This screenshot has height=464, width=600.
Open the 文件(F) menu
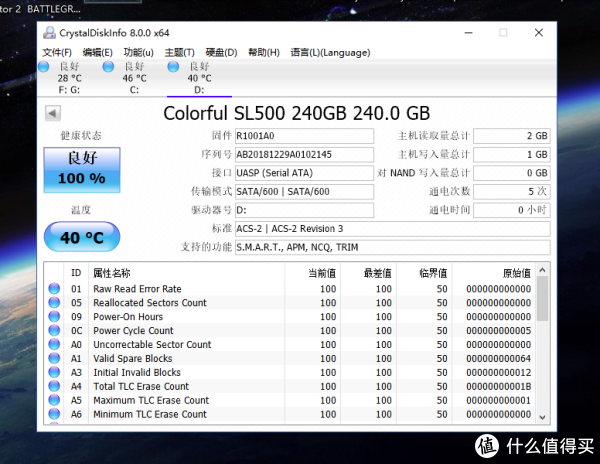[57, 52]
